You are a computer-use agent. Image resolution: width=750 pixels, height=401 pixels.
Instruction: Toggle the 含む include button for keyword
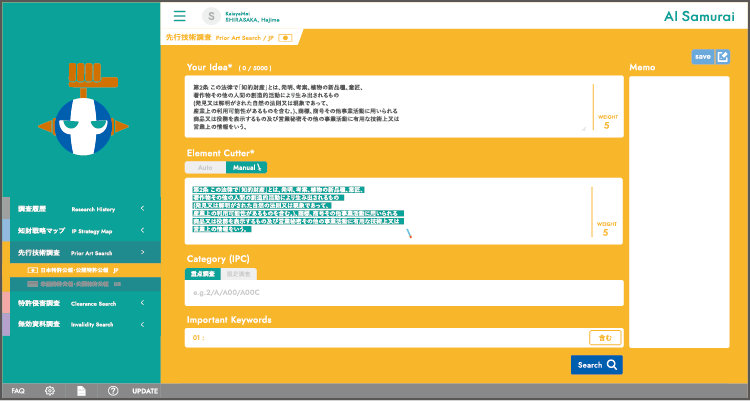coord(603,338)
